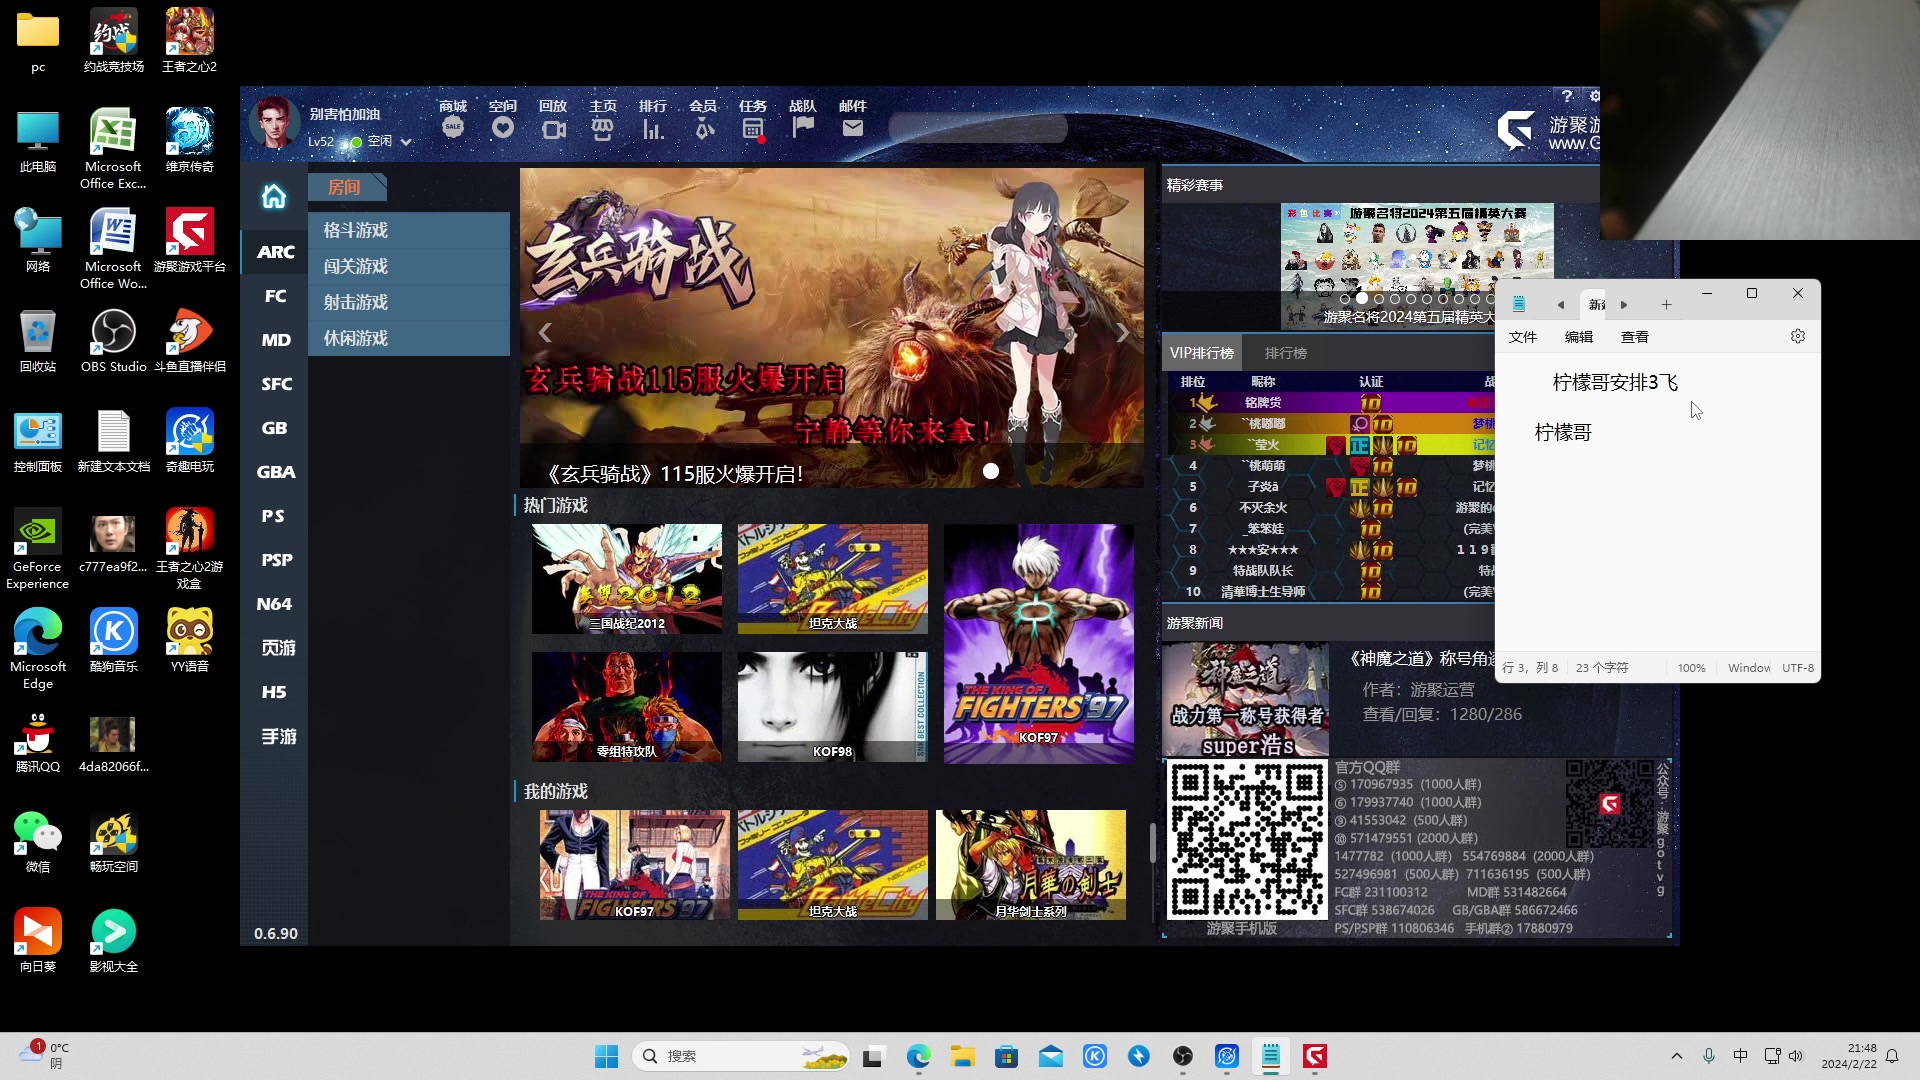Open 回收站 recycle bin on desktop
Screen dimensions: 1920x1080
(x=38, y=341)
